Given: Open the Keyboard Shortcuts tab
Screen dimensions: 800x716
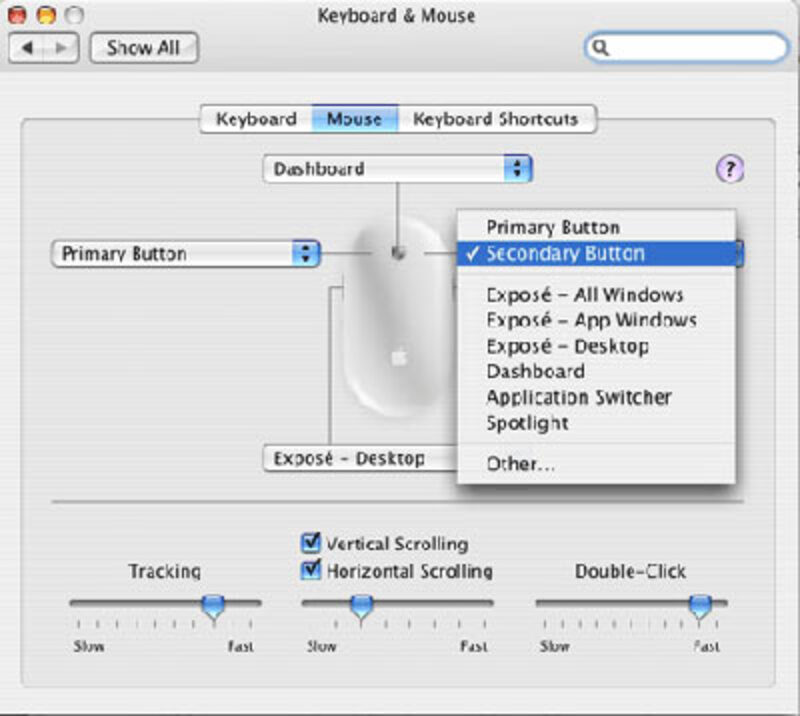Looking at the screenshot, I should point(496,119).
